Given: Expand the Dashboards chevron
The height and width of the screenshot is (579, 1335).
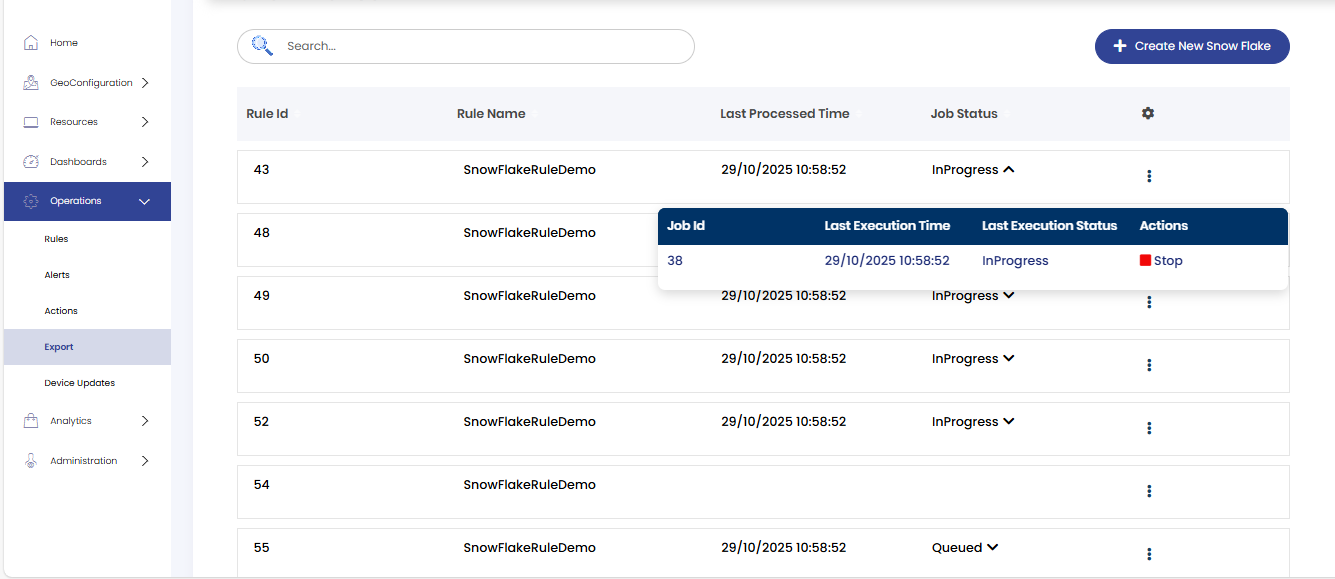Looking at the screenshot, I should point(145,162).
